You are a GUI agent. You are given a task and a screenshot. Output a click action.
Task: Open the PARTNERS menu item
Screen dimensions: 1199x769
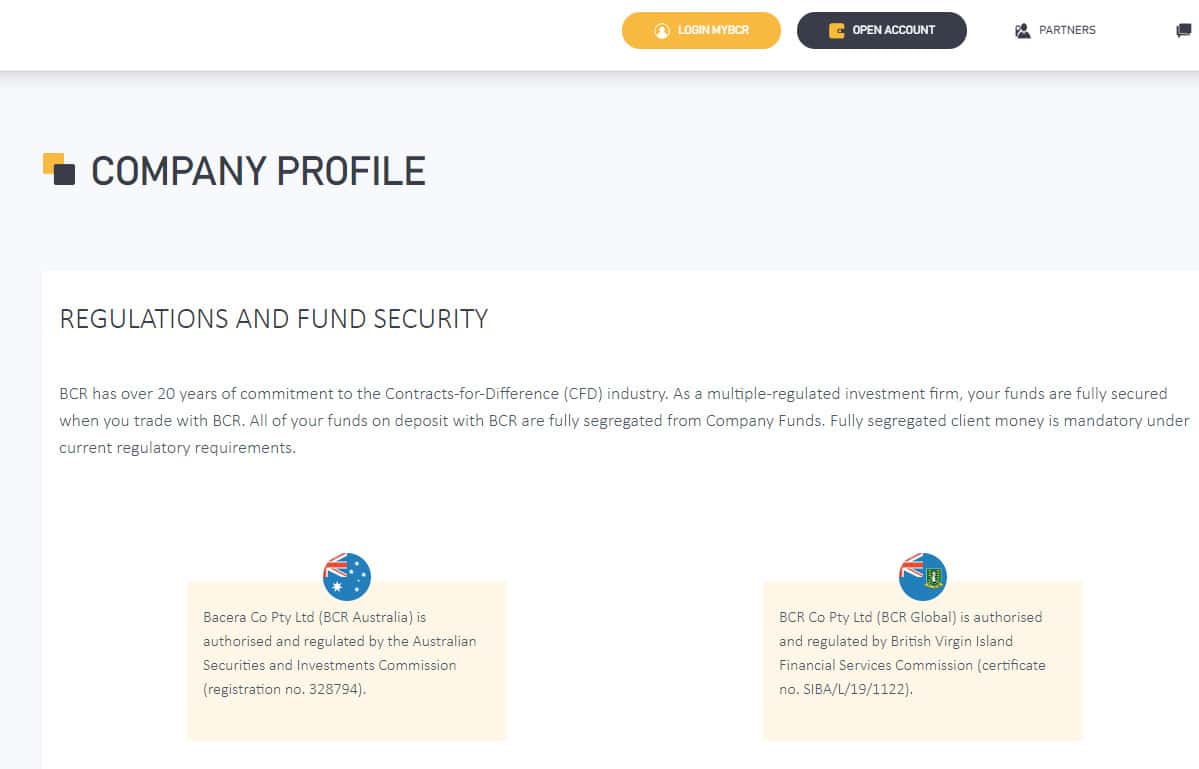tap(1067, 31)
